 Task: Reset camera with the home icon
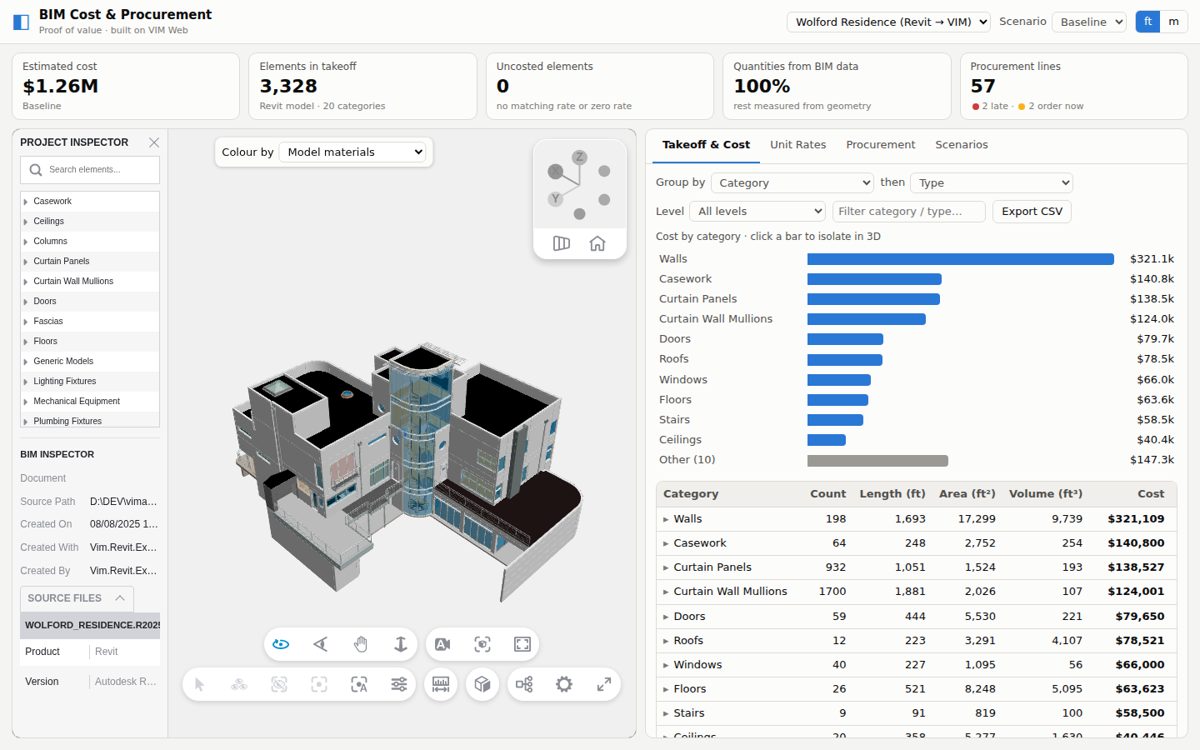(597, 243)
